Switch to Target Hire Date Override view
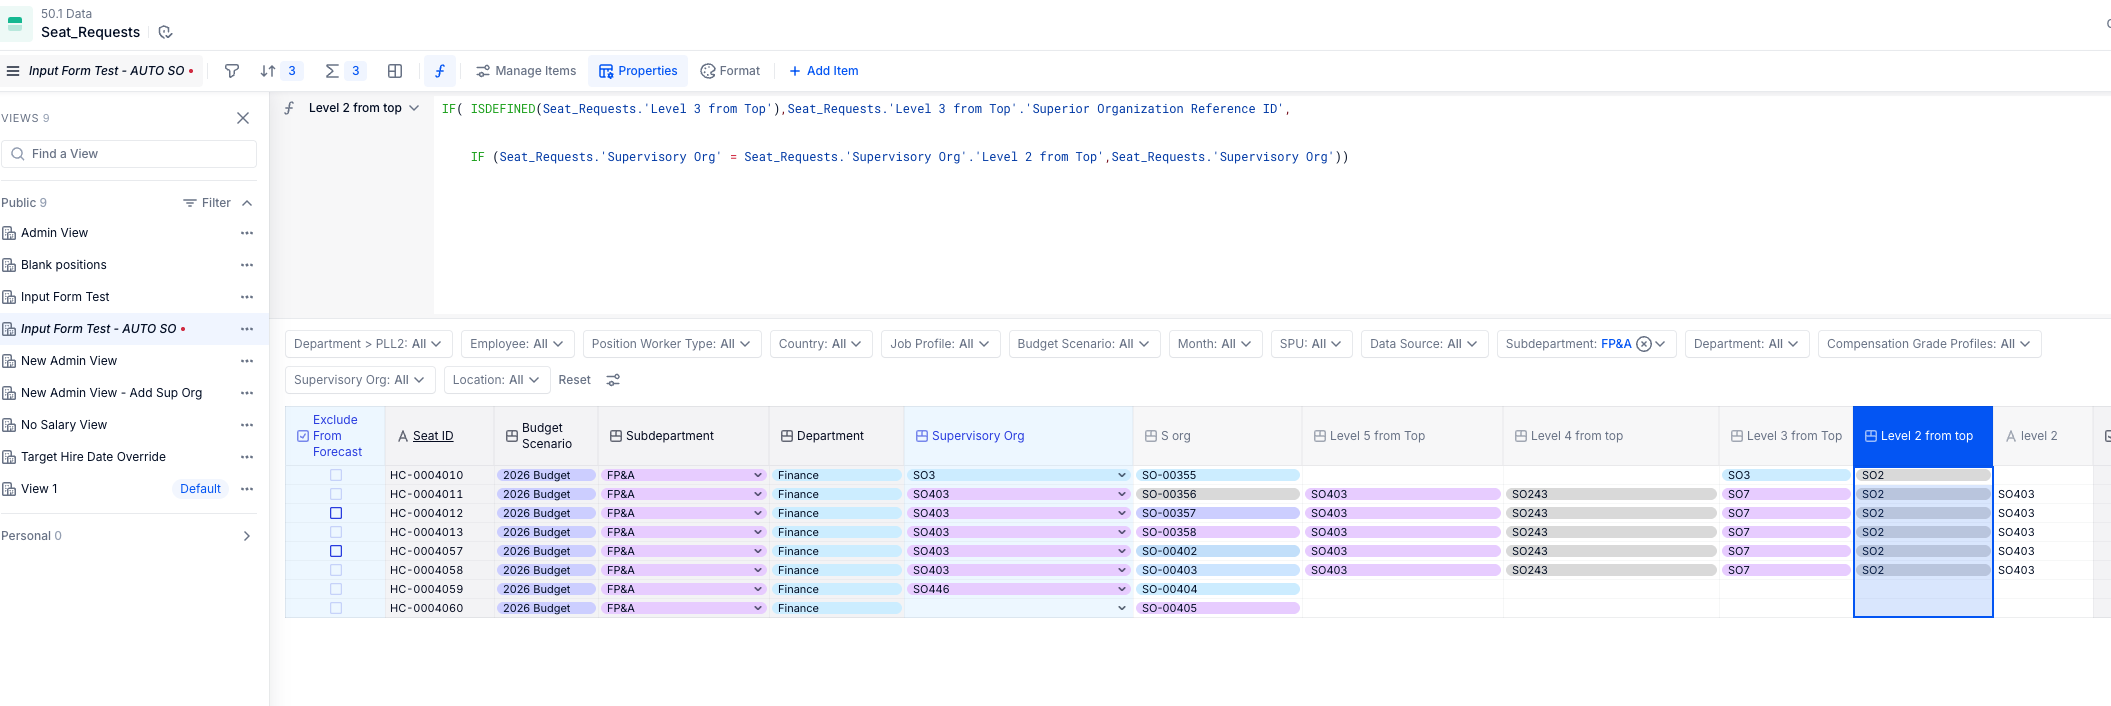The height and width of the screenshot is (706, 2111). click(93, 457)
